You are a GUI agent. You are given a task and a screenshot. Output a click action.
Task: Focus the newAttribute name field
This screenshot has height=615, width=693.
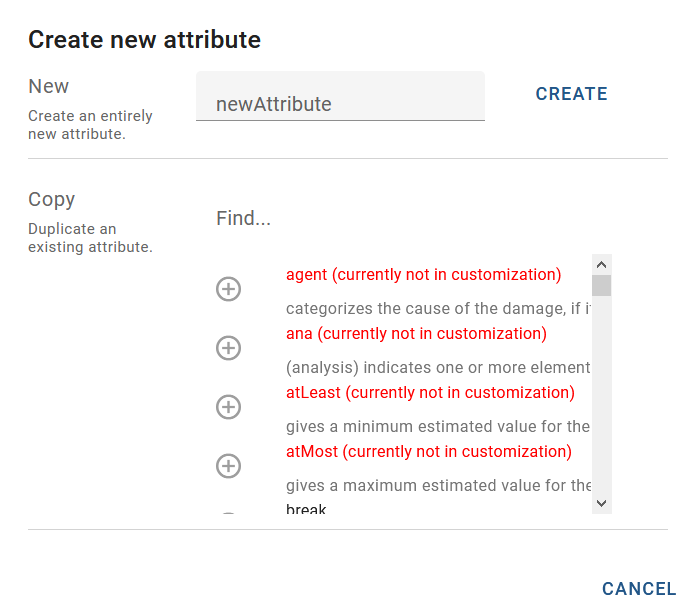tap(340, 103)
